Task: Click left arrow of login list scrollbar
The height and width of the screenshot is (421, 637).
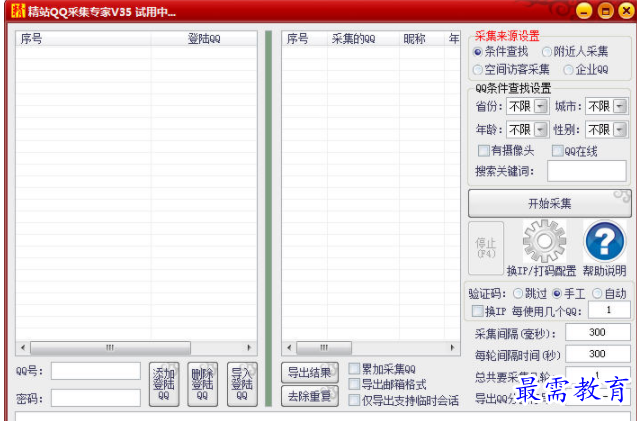Action: pos(23,348)
